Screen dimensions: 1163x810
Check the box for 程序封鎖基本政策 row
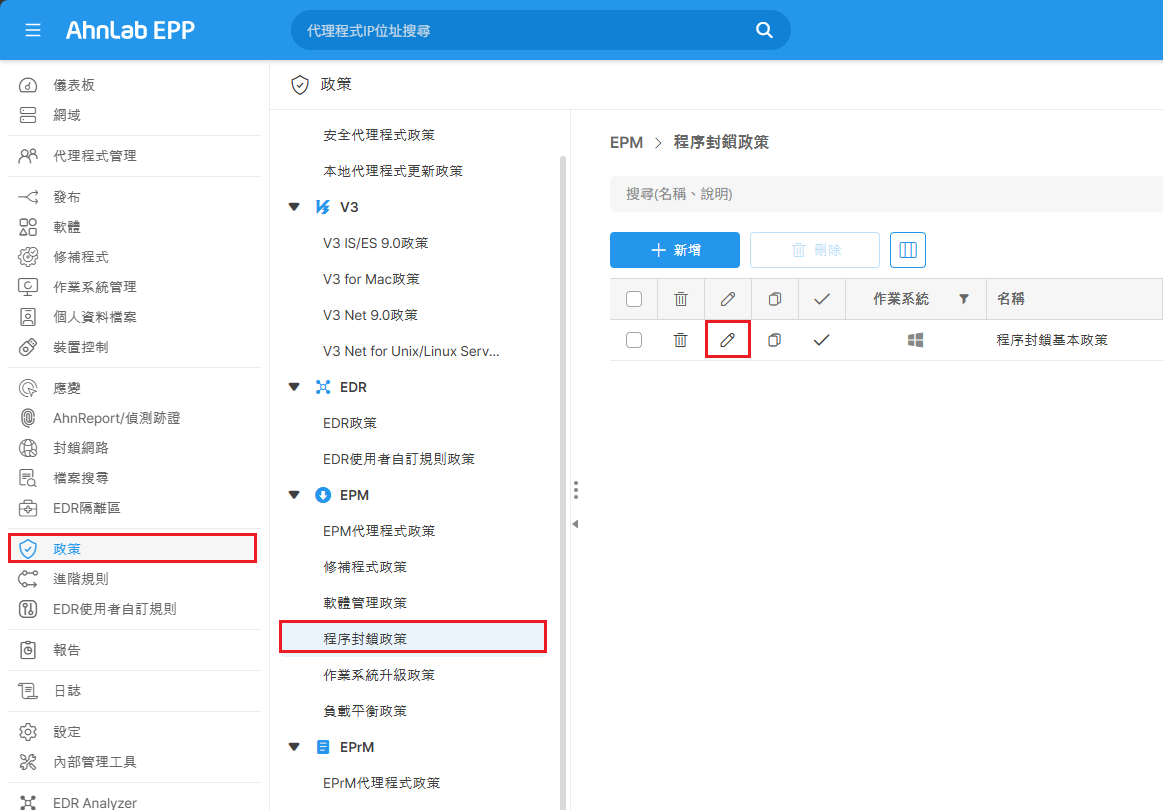point(634,340)
